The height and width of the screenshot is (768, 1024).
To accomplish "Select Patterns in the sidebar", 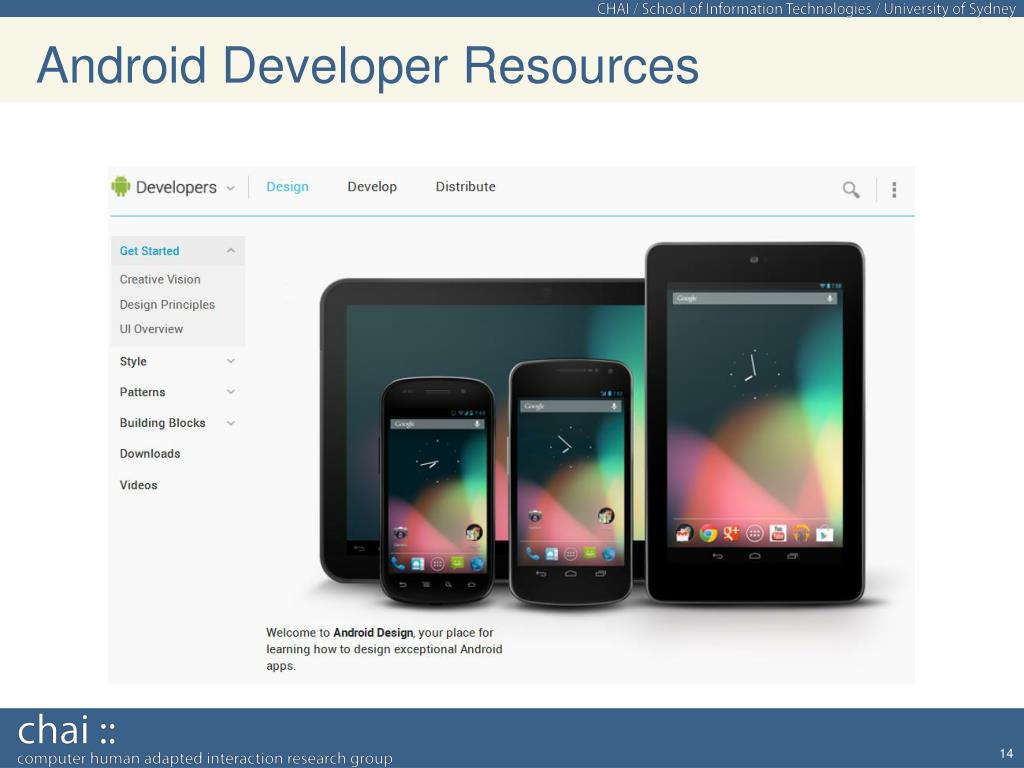I will click(x=142, y=392).
